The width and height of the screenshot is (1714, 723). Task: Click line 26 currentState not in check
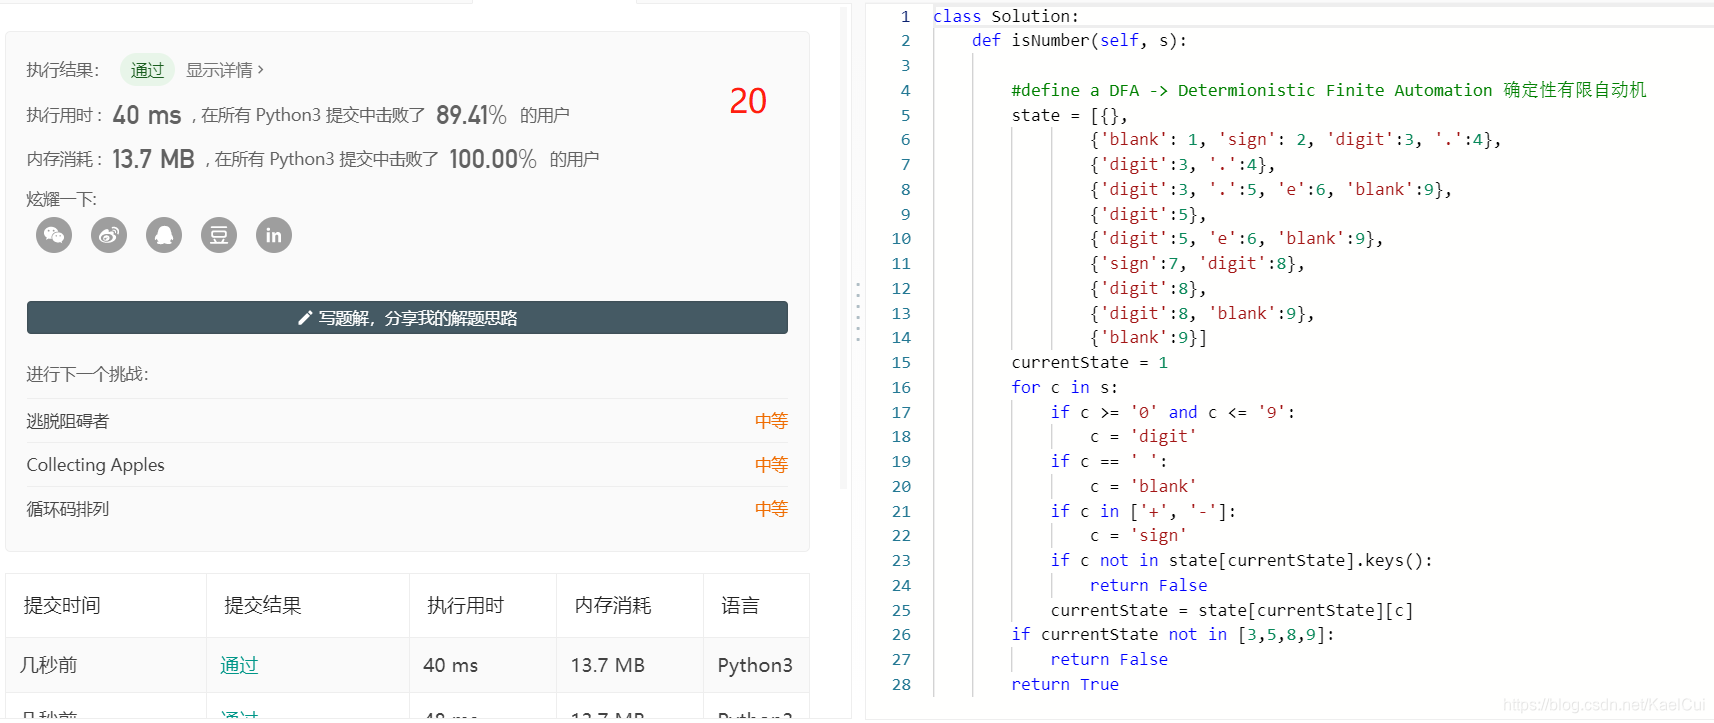[x=1173, y=634]
